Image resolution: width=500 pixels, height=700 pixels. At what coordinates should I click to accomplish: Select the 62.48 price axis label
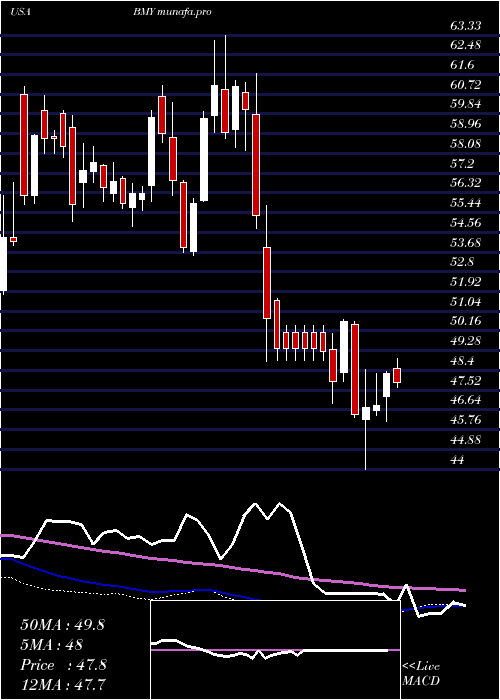(466, 45)
